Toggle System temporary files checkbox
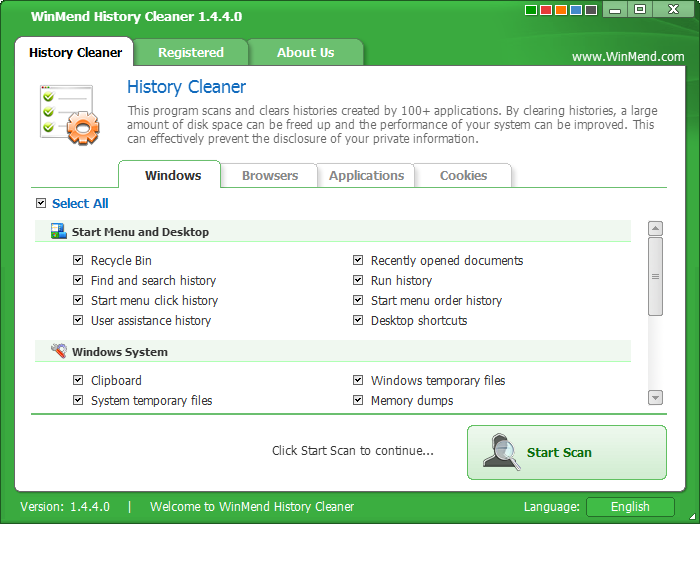Screen dimensions: 700x574 coord(78,400)
